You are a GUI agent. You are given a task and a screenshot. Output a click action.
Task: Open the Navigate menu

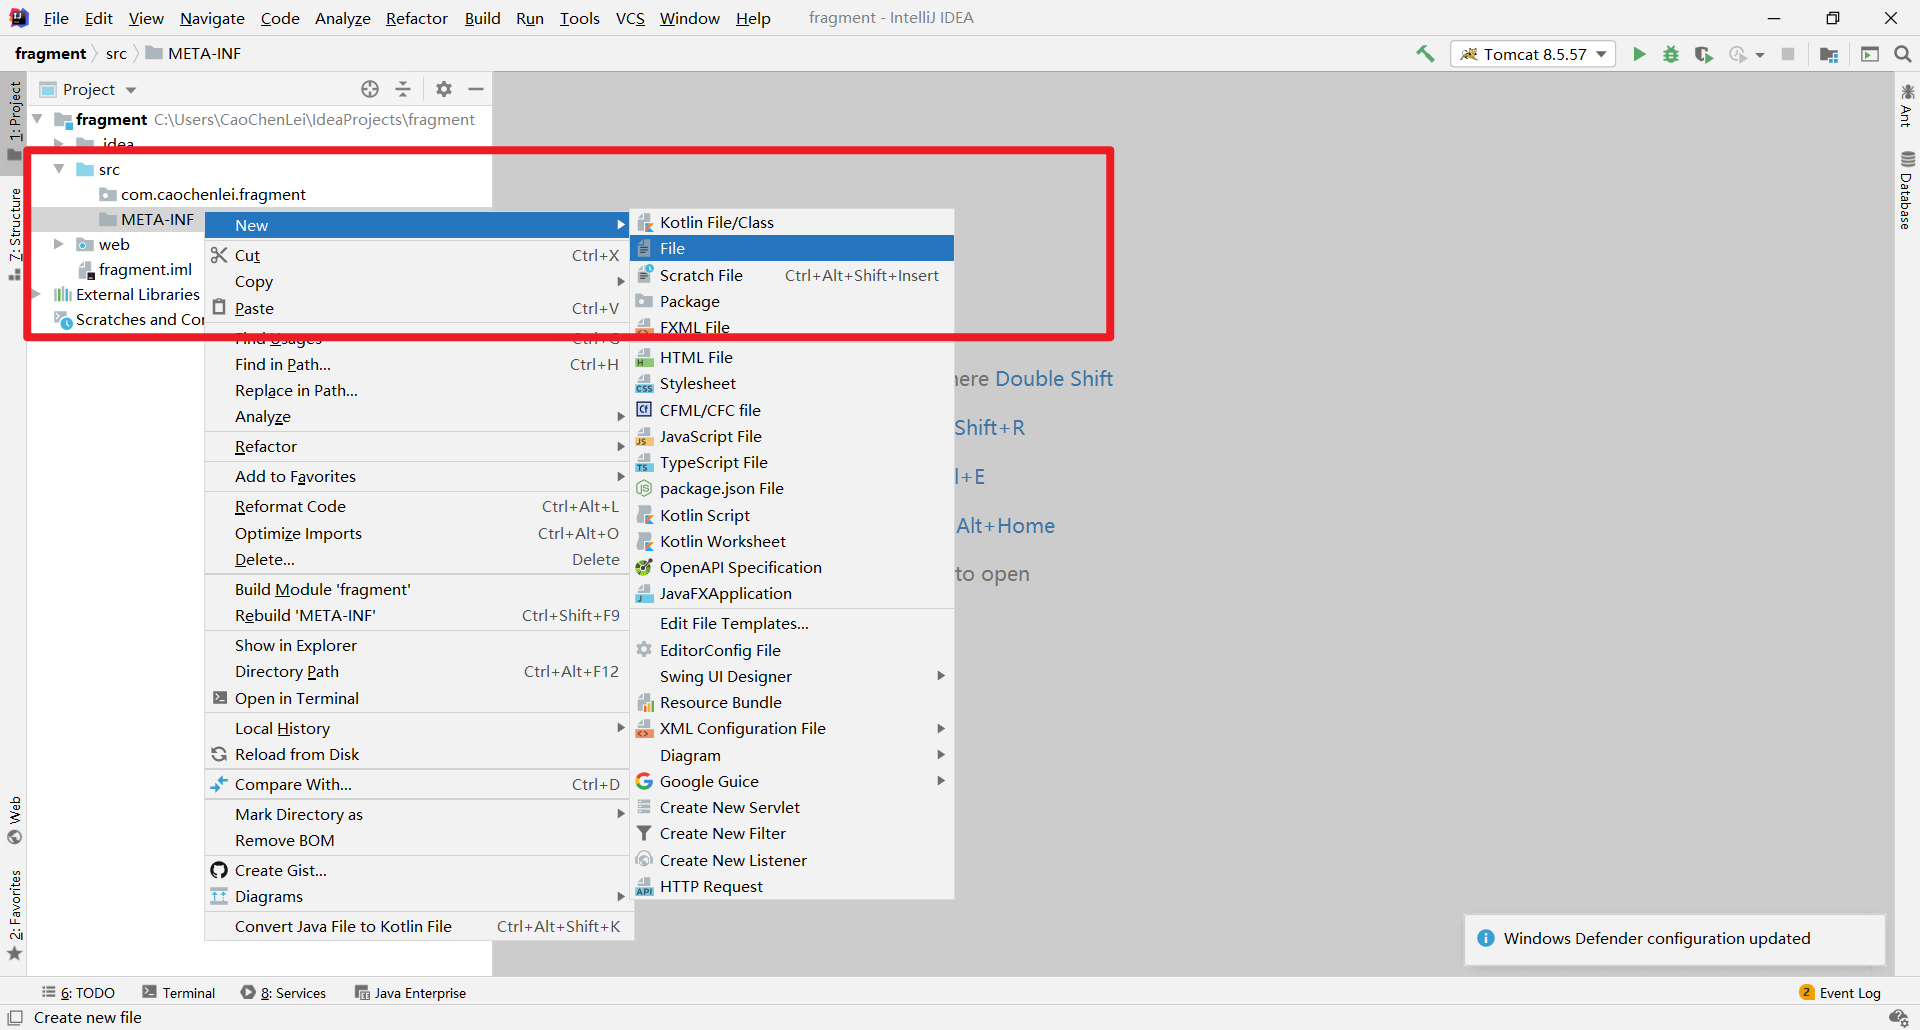click(x=212, y=18)
